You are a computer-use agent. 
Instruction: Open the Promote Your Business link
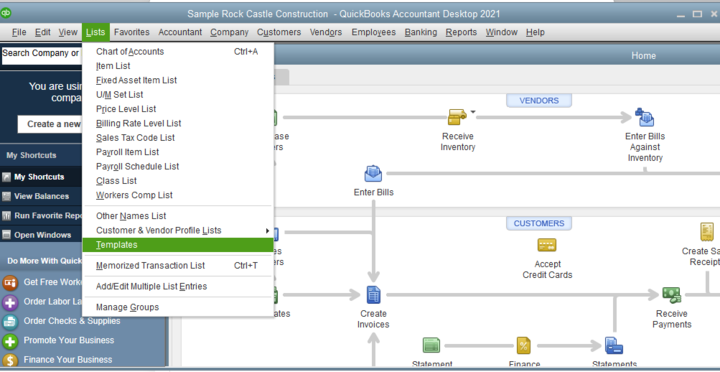(69, 340)
